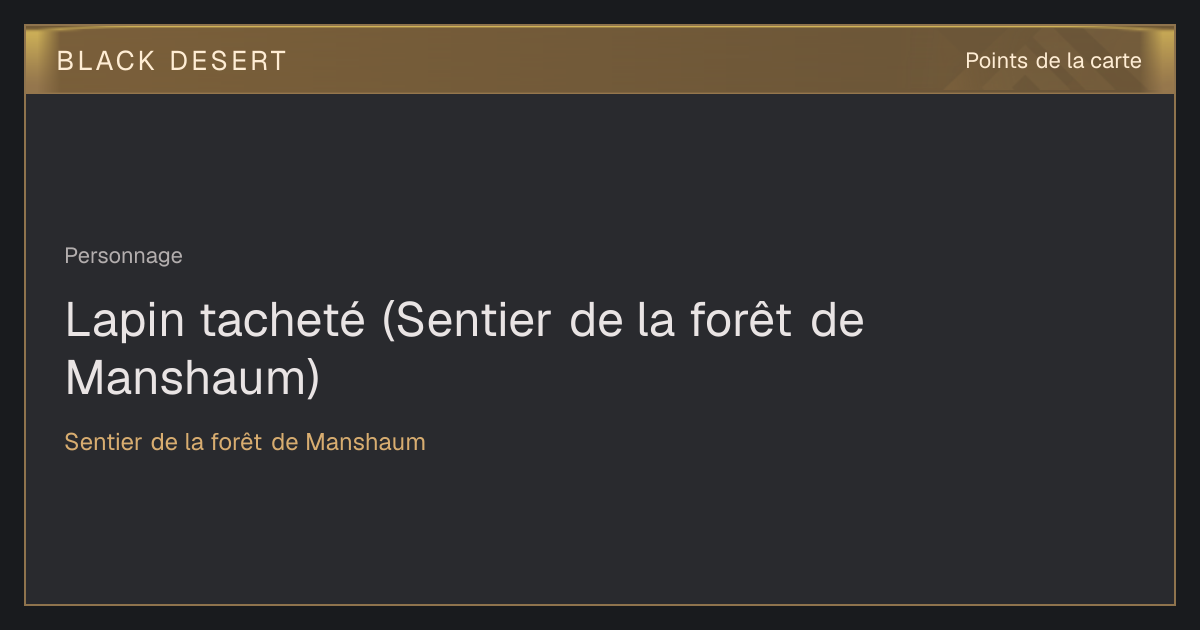1200x630 pixels.
Task: Click the BLACK DESERT logo text
Action: [172, 61]
